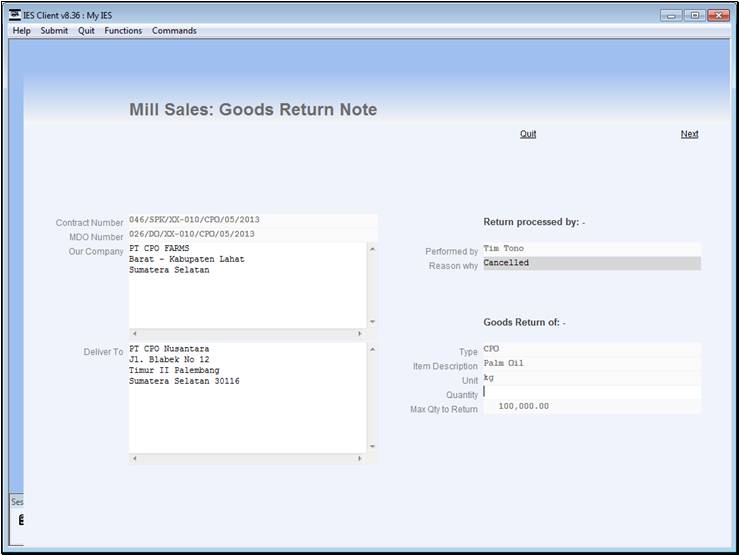Image resolution: width=739 pixels, height=555 pixels.
Task: Select the Reason why field
Action: click(x=591, y=263)
